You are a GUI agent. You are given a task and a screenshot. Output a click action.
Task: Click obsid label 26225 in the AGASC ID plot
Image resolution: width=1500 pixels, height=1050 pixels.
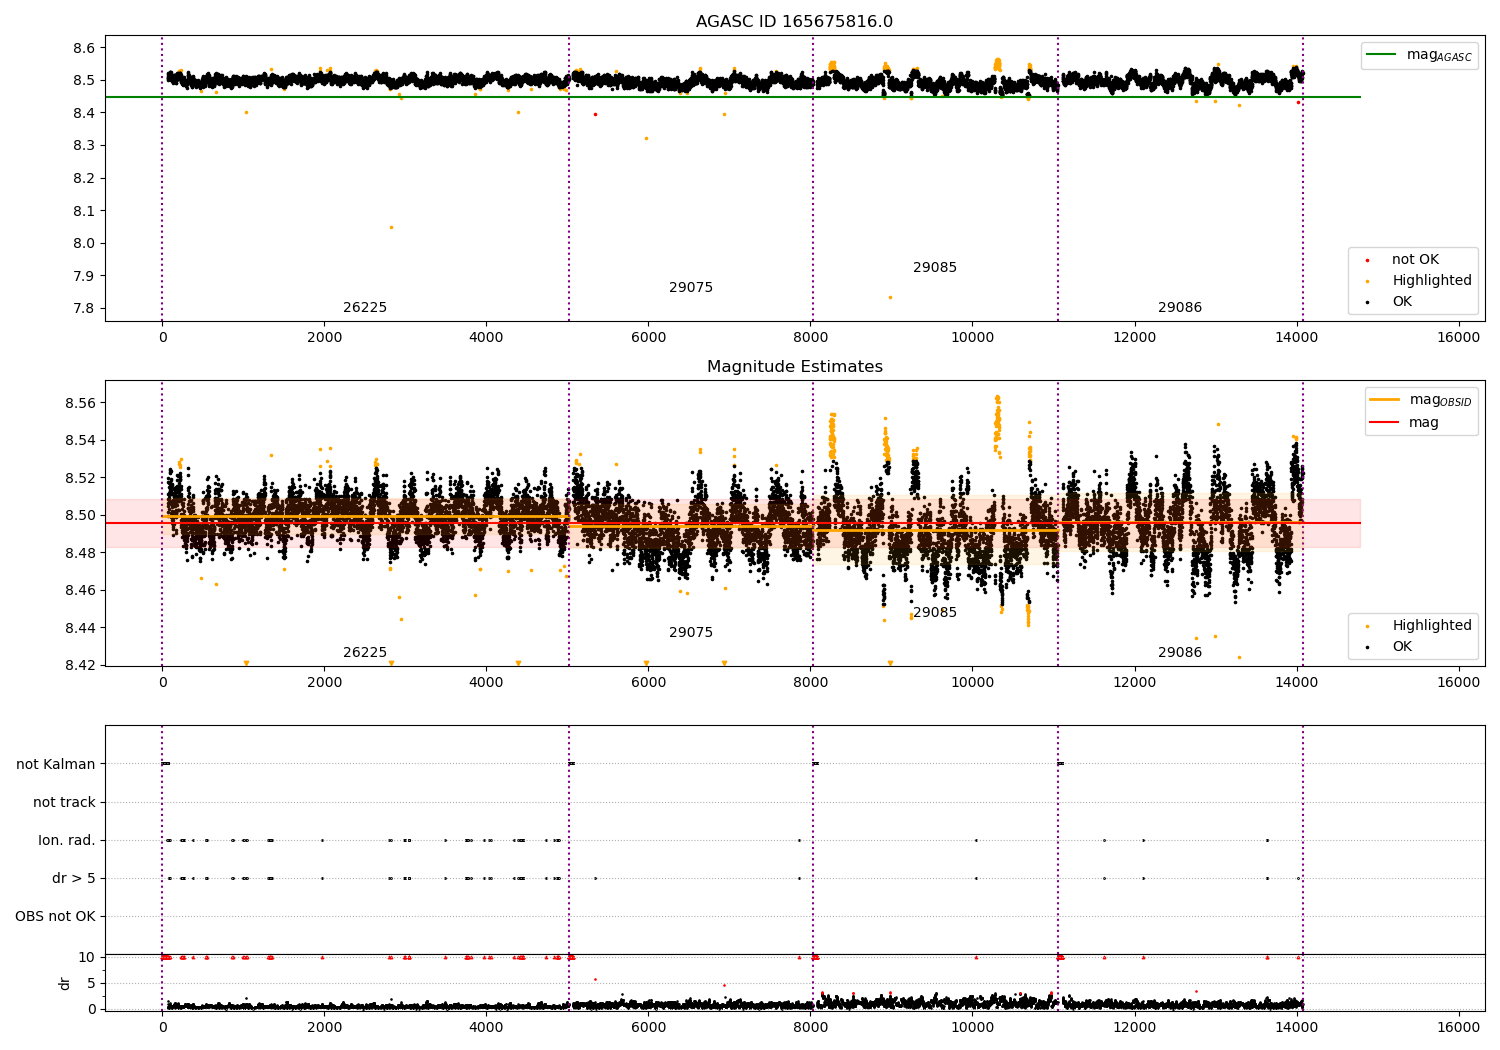[365, 308]
